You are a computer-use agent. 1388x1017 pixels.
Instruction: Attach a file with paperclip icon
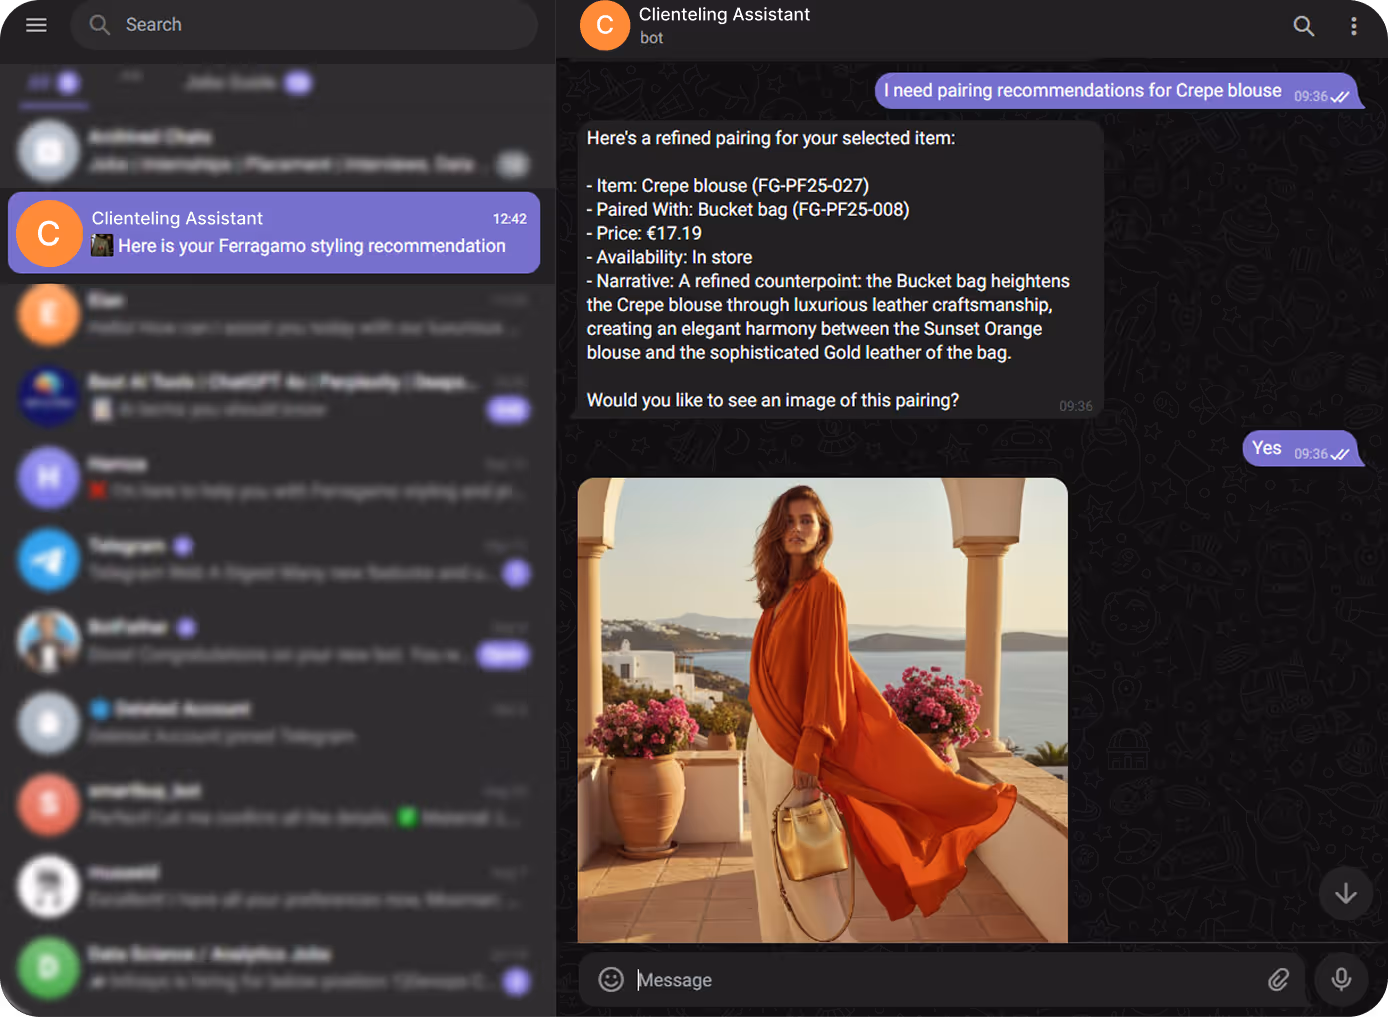coord(1278,979)
